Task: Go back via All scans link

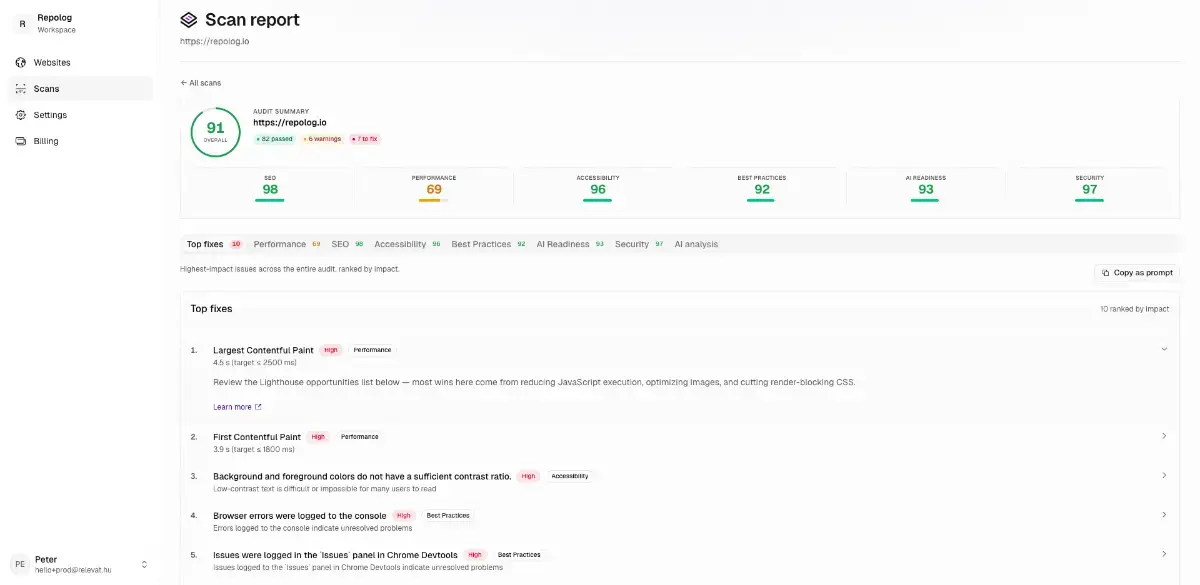Action: tap(201, 83)
